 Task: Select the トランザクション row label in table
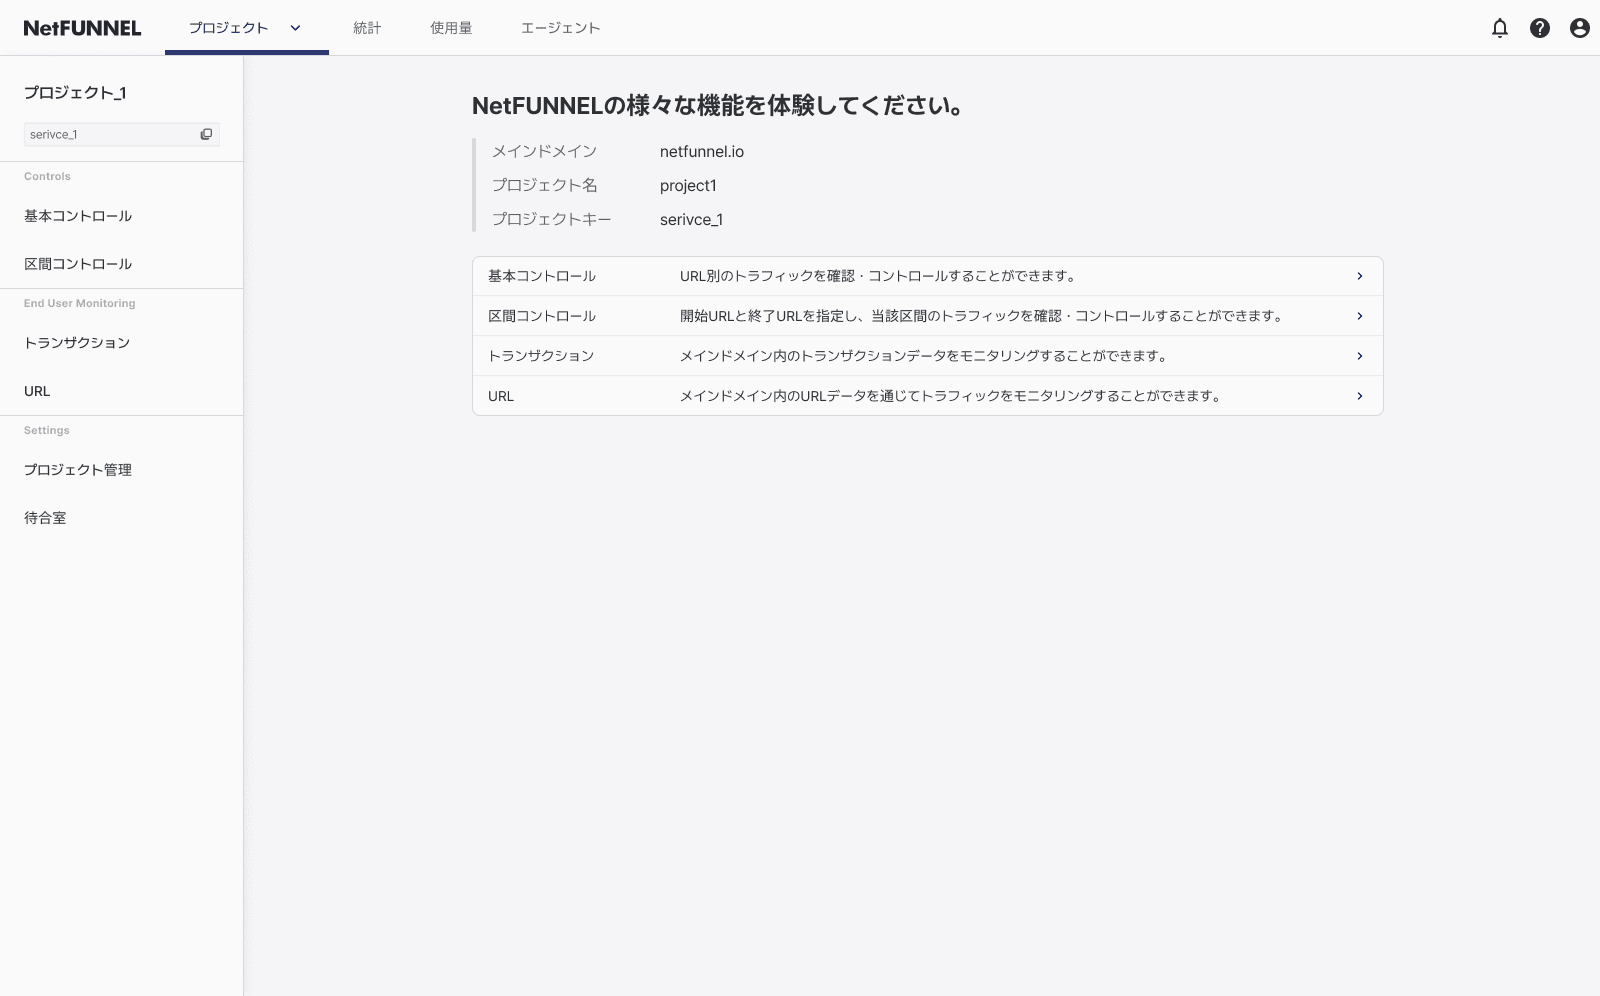541,356
